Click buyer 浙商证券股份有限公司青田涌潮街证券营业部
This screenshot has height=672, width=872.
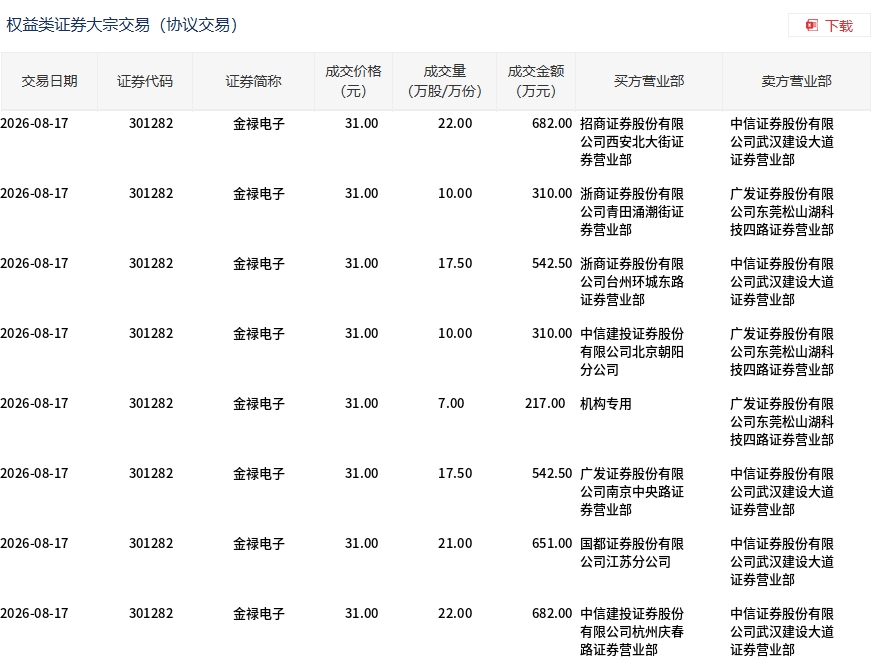pos(632,212)
